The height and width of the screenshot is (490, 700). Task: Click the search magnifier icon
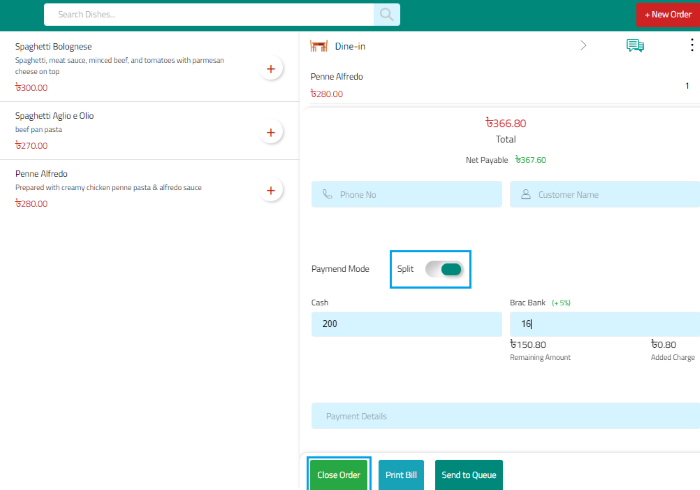[x=386, y=15]
